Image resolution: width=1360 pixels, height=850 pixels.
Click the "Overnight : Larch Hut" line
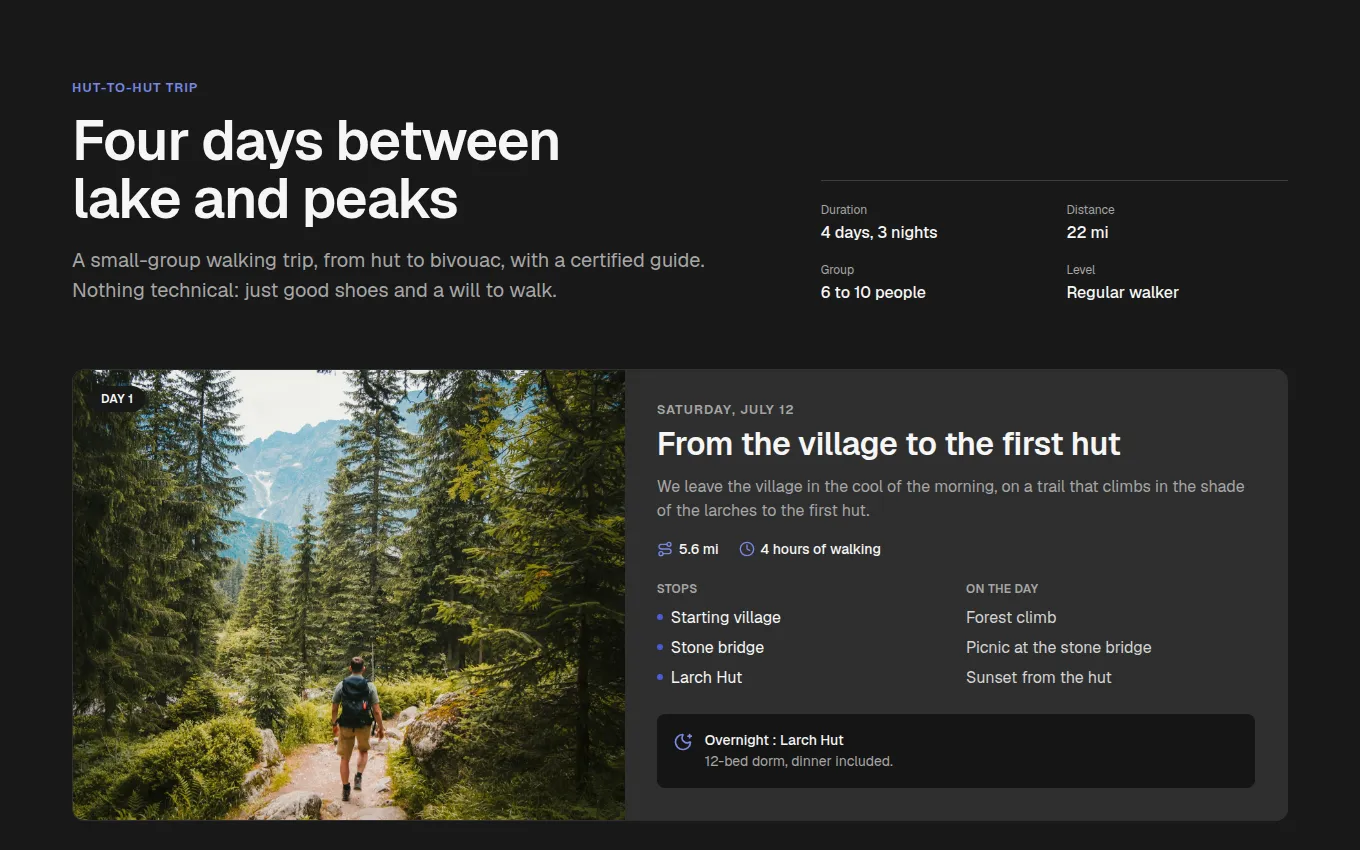(x=774, y=741)
